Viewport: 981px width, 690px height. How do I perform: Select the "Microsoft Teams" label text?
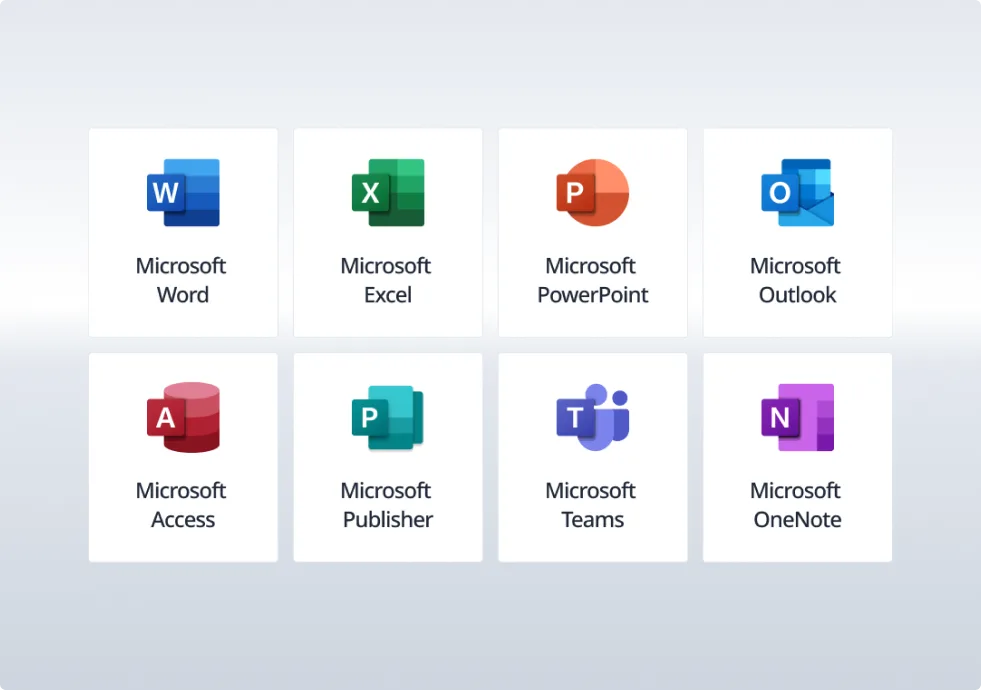(591, 505)
